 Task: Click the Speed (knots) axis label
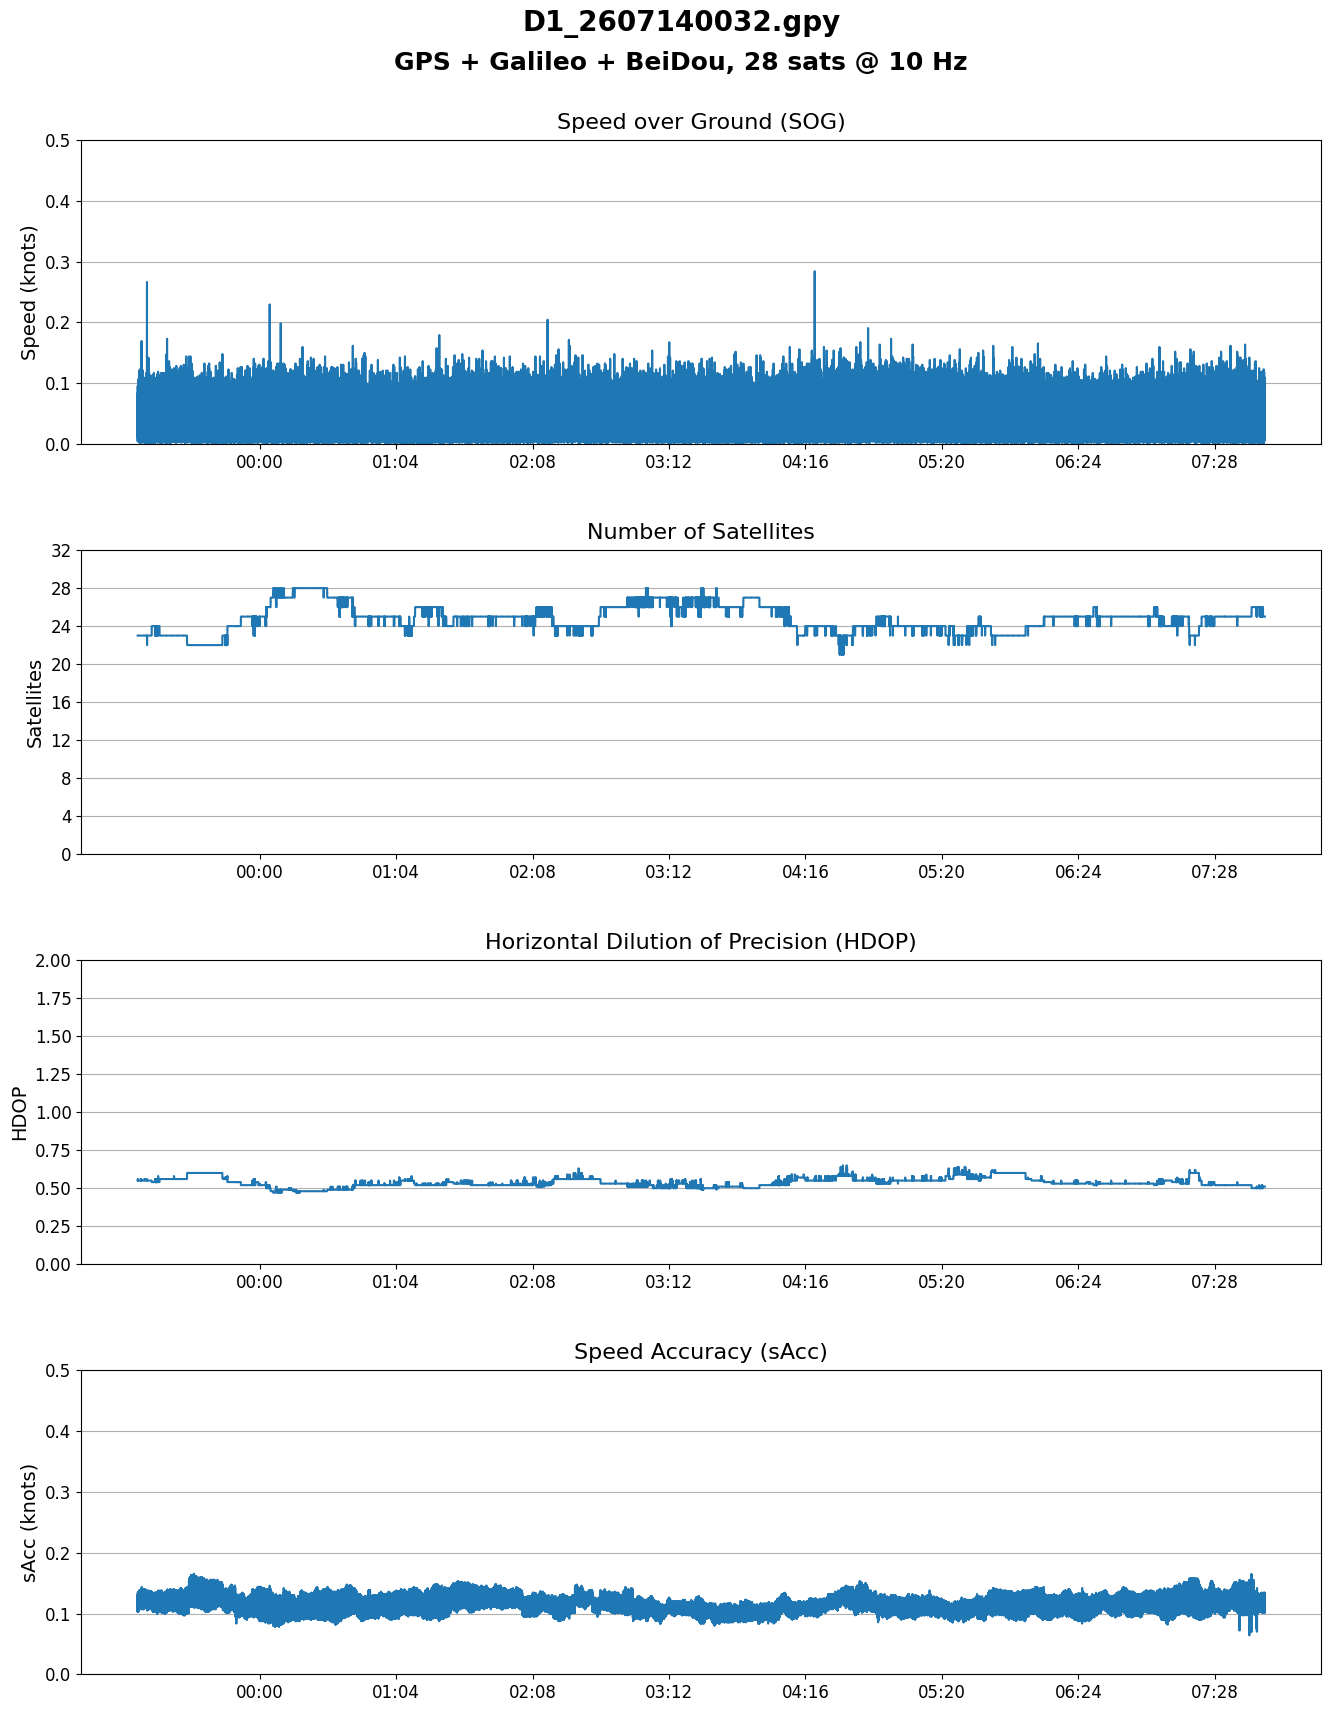29,292
